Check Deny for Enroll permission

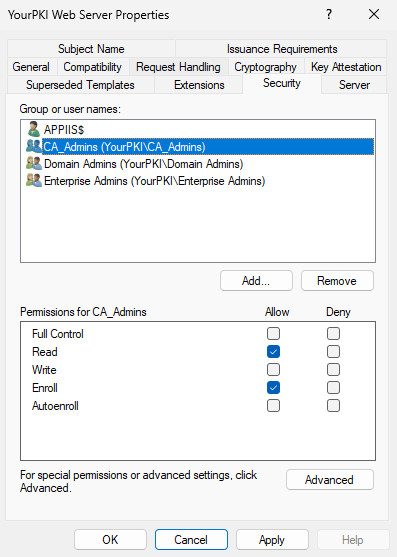[333, 388]
